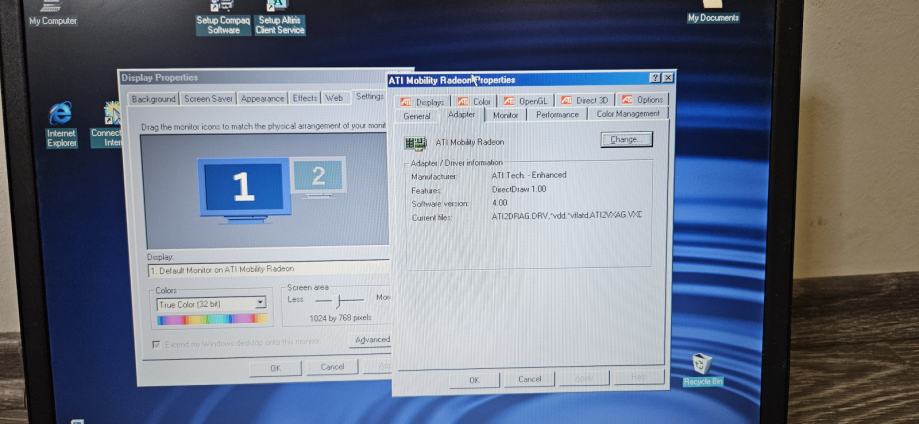Click the Advanced button in Display Properties
The image size is (919, 424).
[372, 340]
